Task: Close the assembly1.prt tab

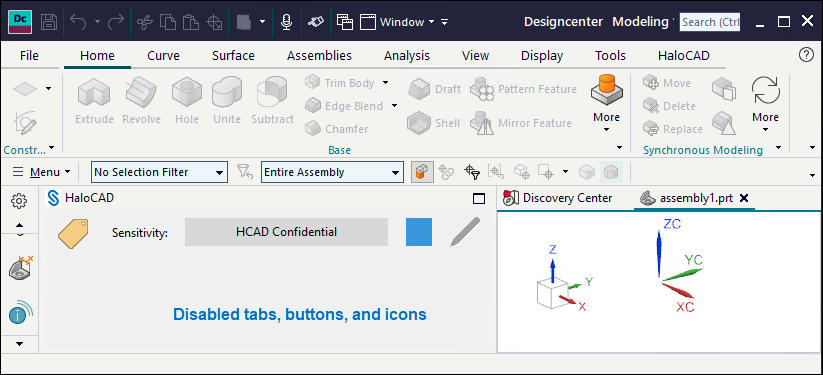Action: point(743,198)
